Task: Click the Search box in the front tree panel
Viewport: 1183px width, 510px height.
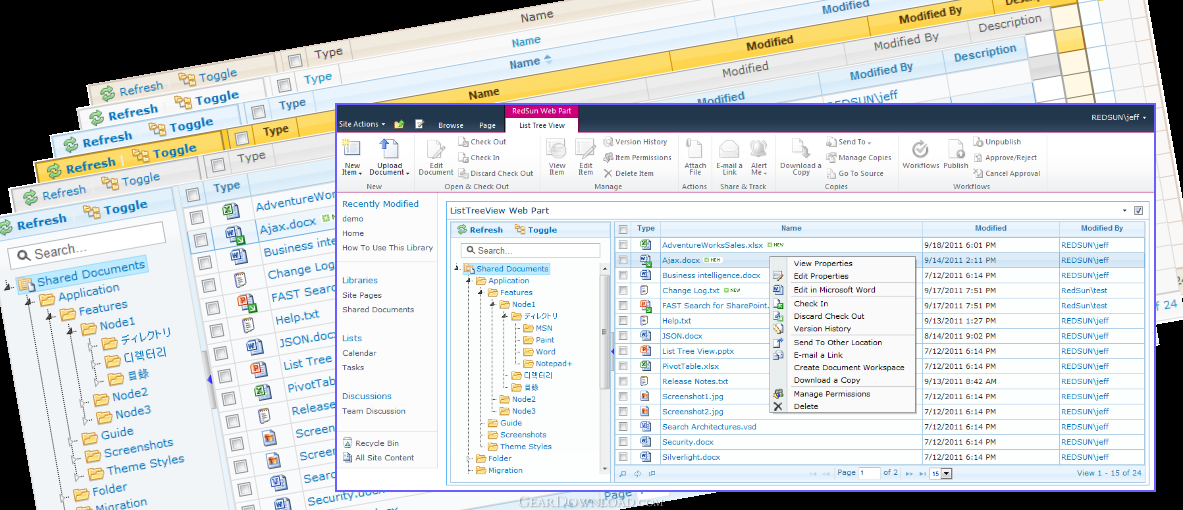Action: (530, 250)
